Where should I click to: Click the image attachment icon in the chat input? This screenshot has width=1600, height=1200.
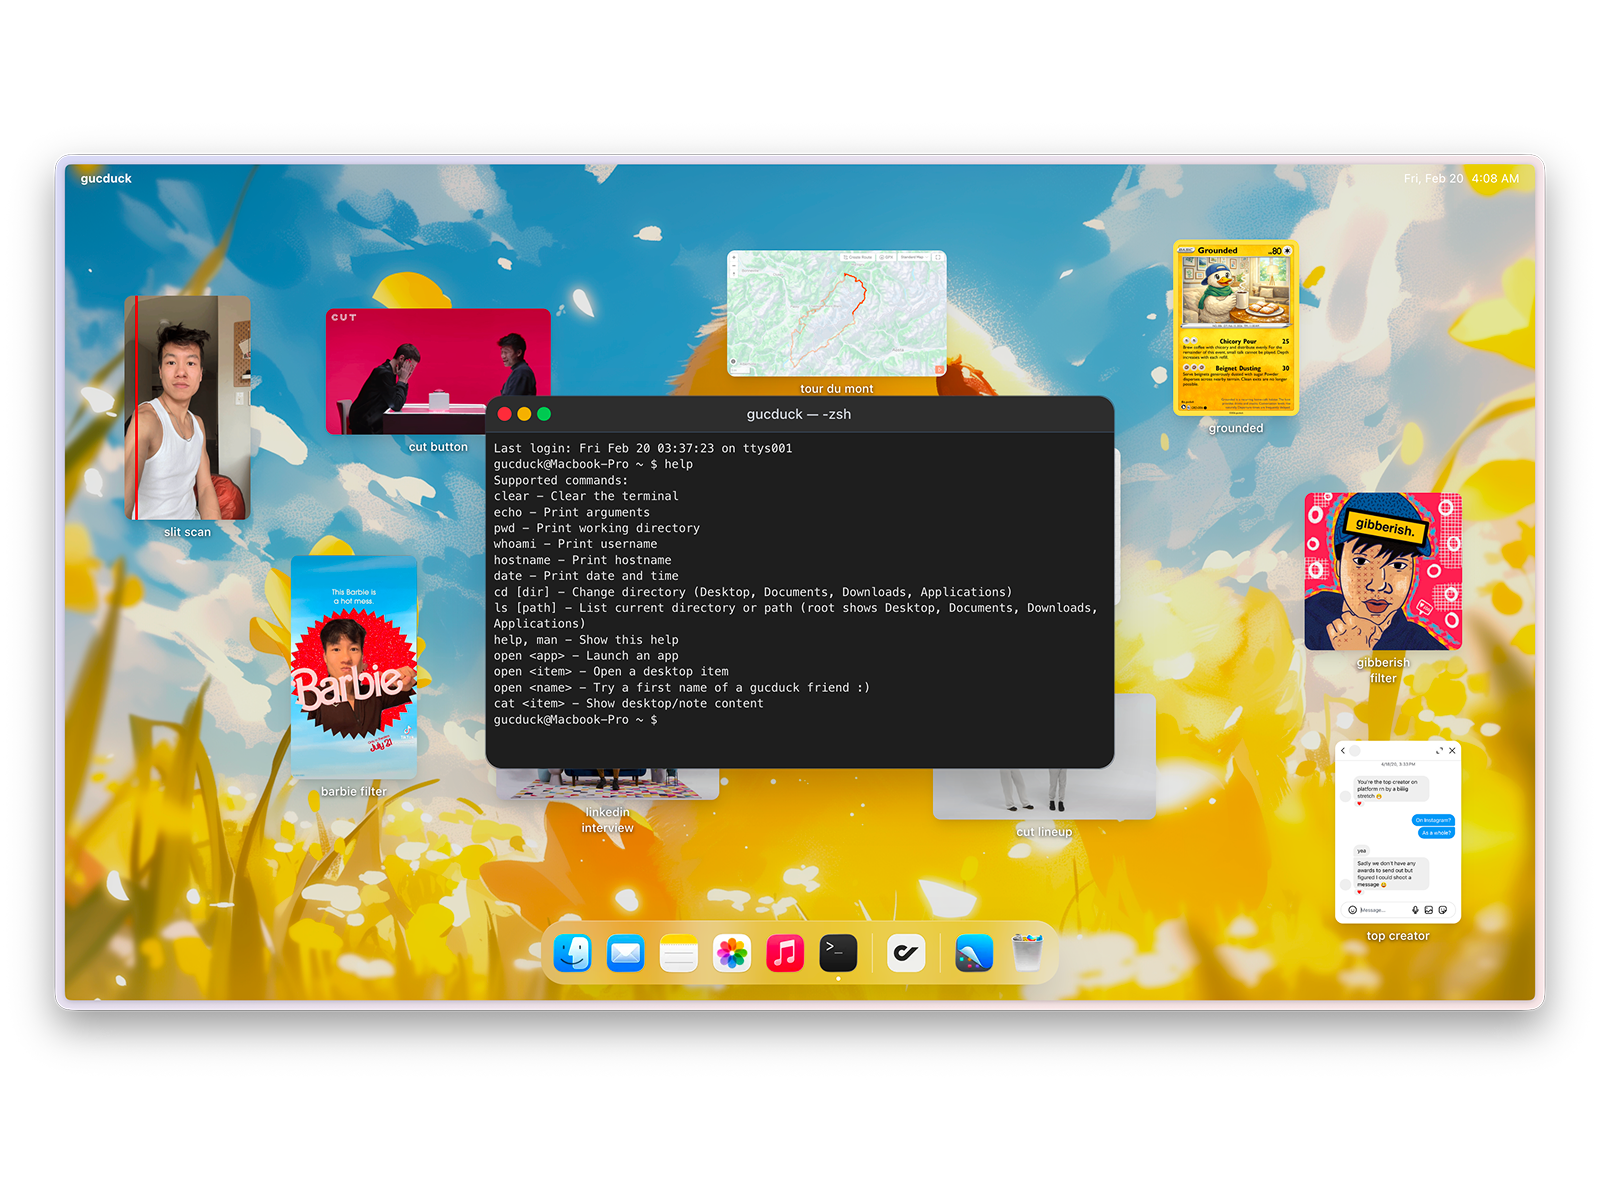point(1429,910)
